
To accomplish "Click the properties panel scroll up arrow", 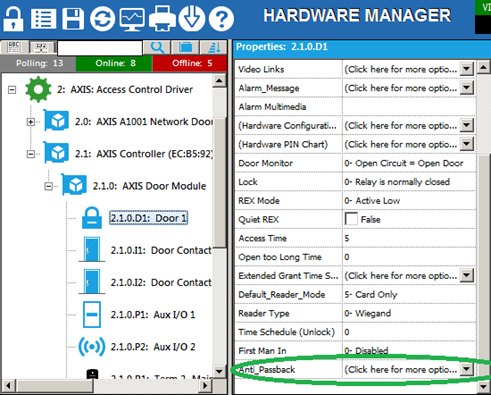I will (483, 68).
